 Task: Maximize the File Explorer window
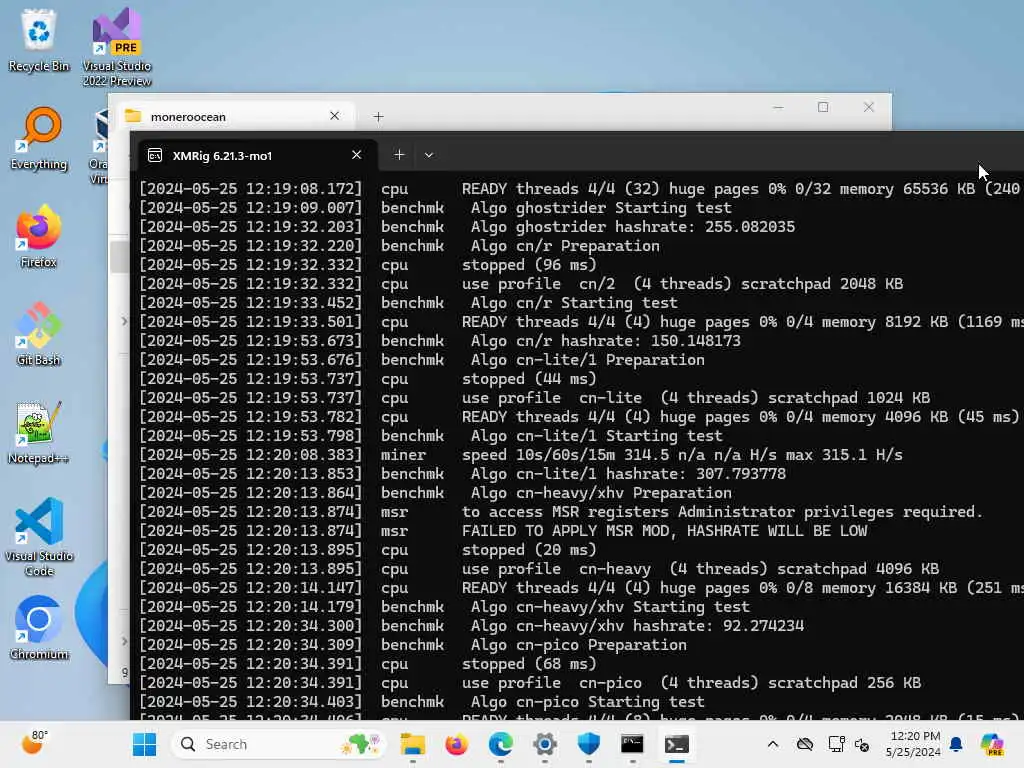coord(823,107)
